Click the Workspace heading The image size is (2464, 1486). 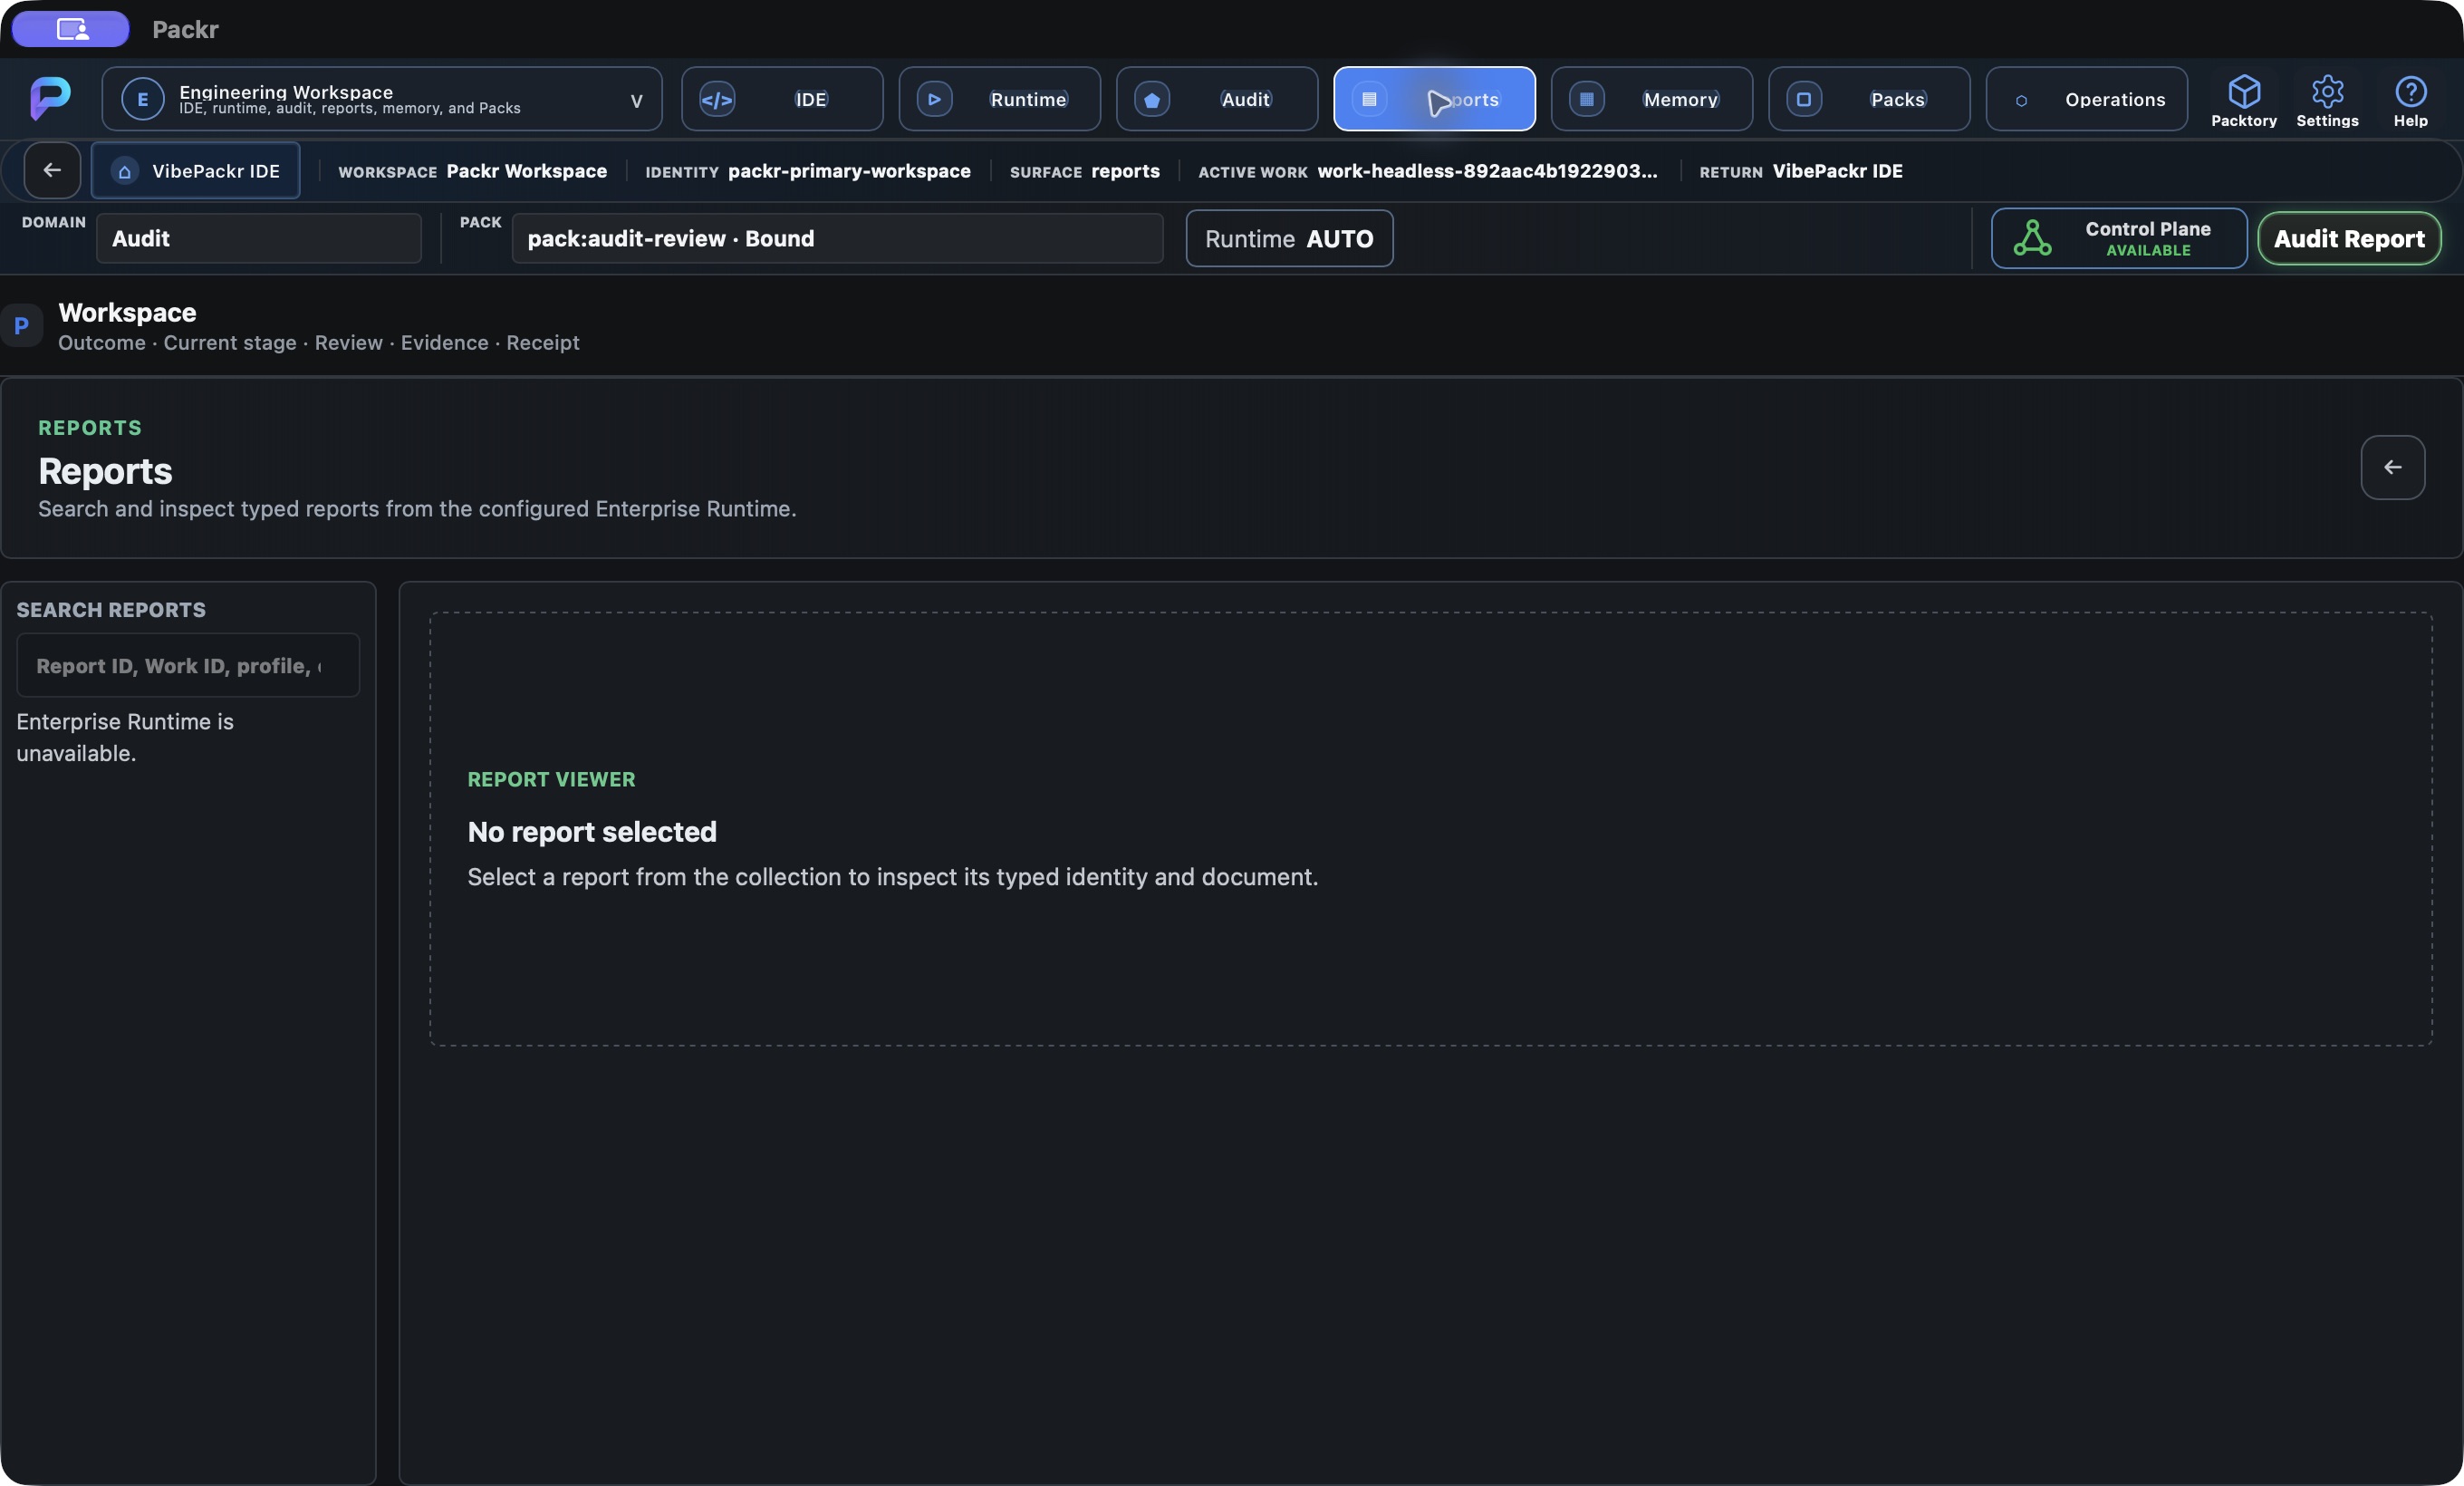(127, 312)
